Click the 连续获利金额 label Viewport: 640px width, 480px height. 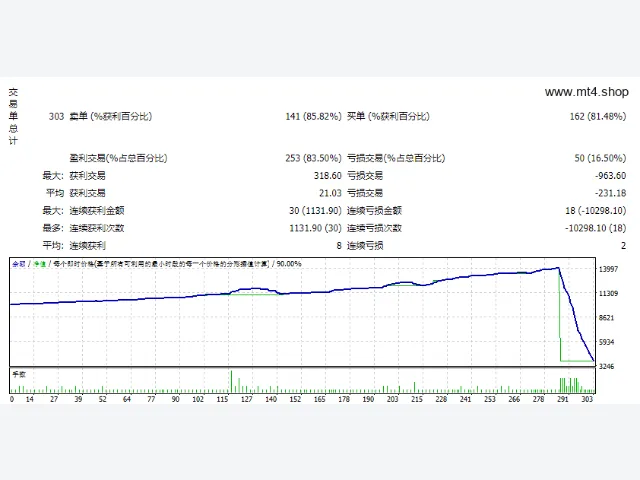point(97,211)
